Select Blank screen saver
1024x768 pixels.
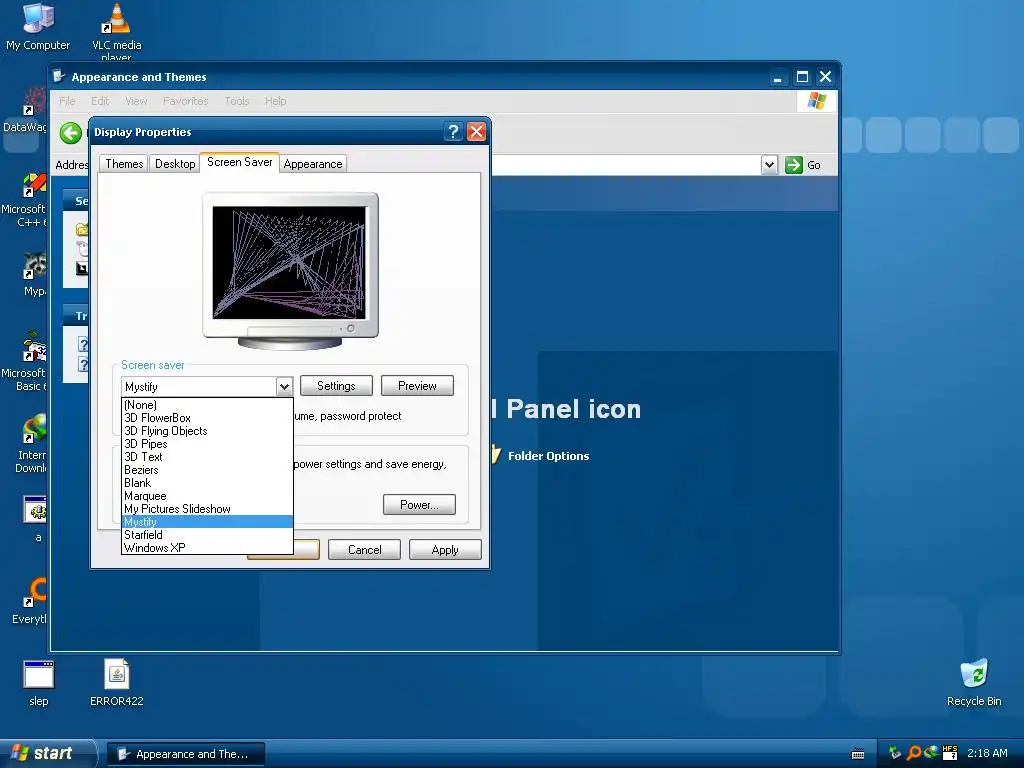[x=207, y=483]
